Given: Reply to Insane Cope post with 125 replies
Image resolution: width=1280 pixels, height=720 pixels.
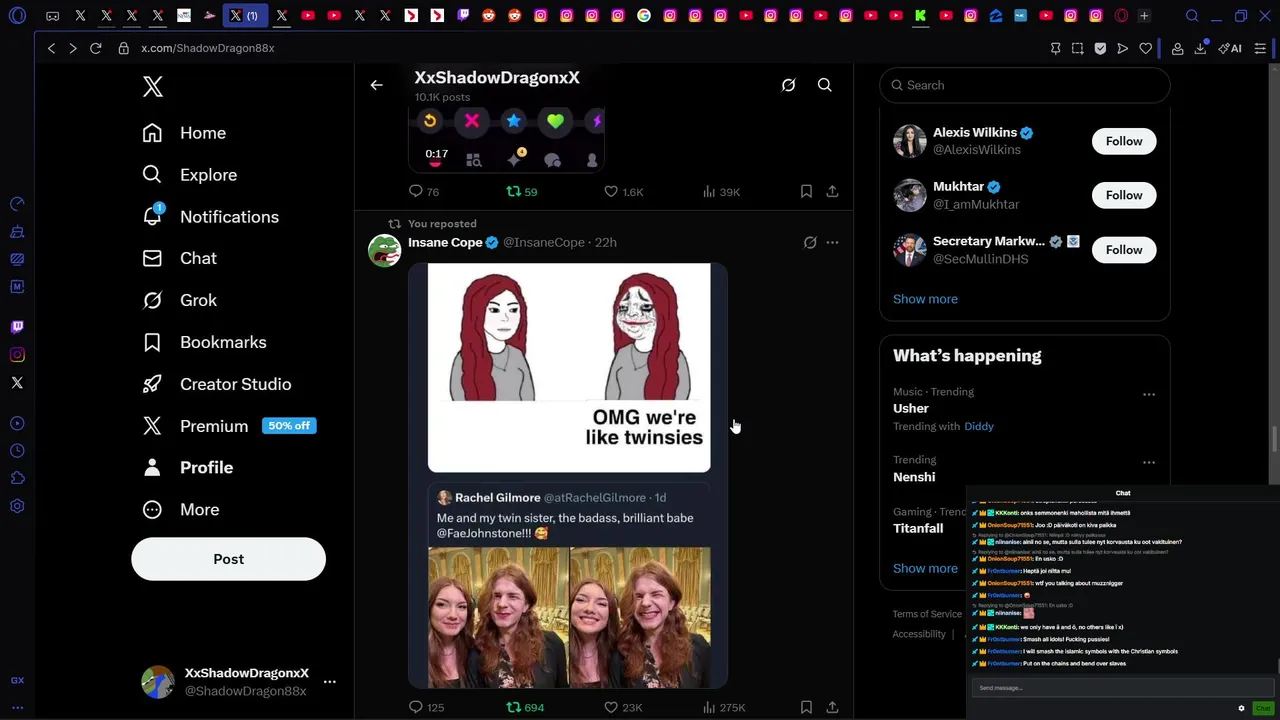Looking at the screenshot, I should tap(426, 707).
